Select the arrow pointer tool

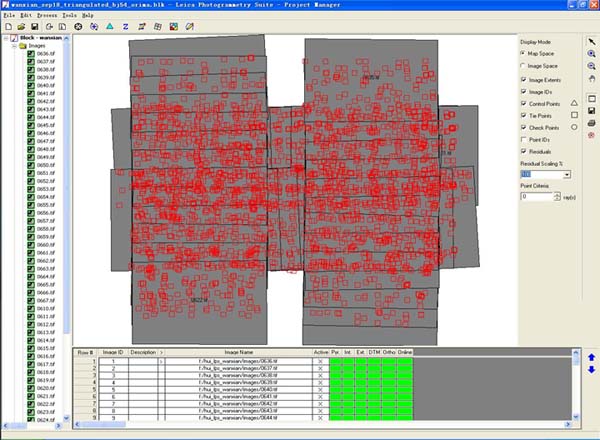pyautogui.click(x=591, y=42)
